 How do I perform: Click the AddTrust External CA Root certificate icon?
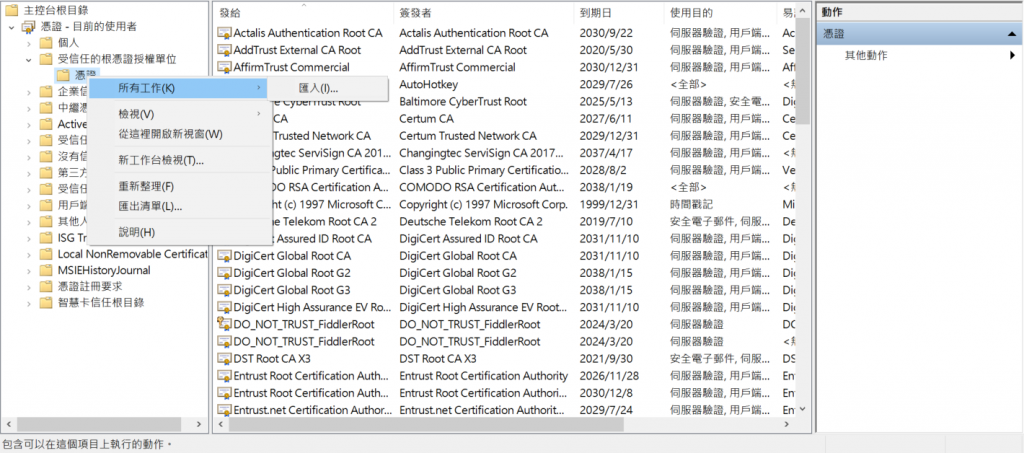click(x=224, y=50)
